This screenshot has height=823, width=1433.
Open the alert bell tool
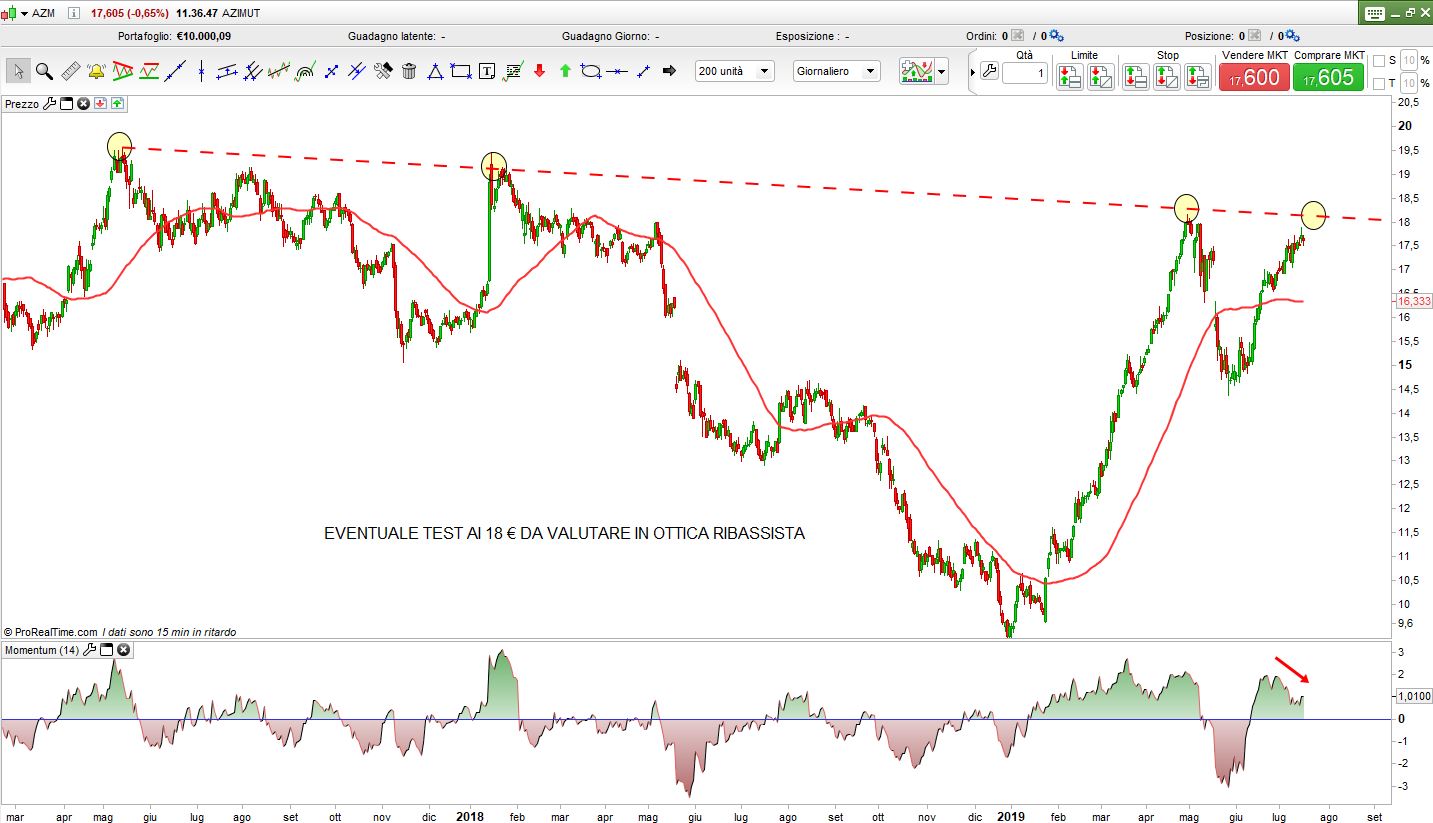point(96,71)
